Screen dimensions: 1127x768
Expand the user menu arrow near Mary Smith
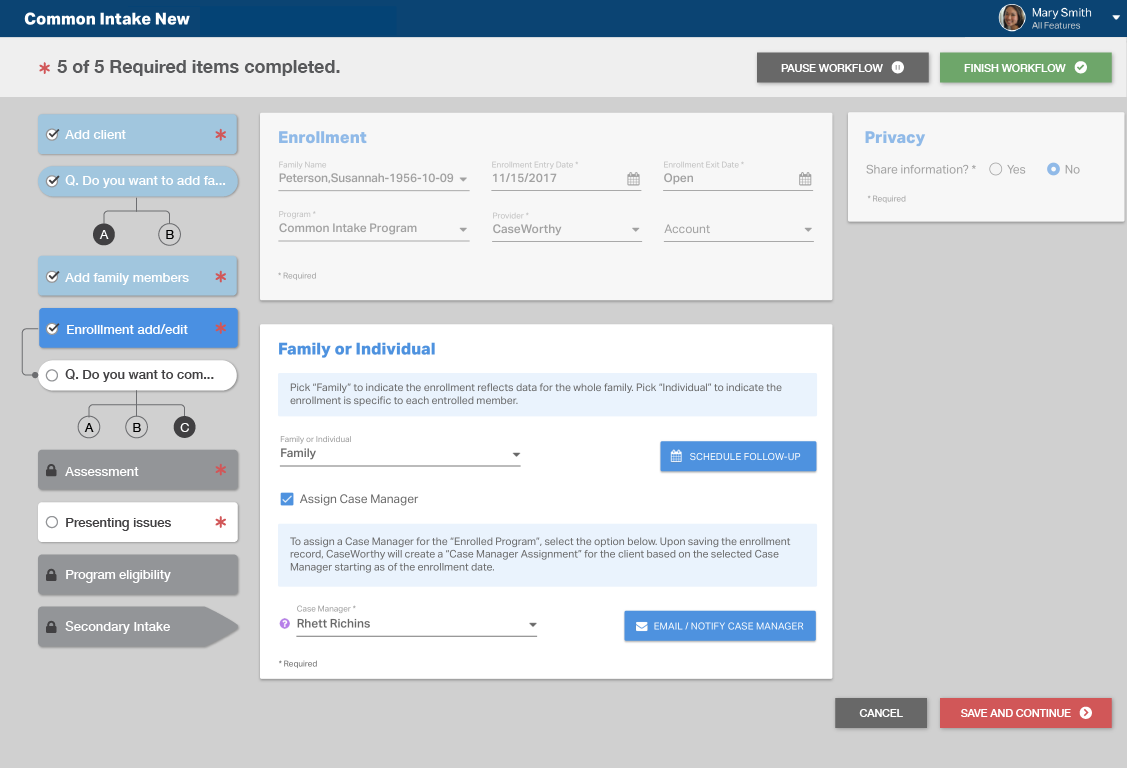tap(1116, 18)
